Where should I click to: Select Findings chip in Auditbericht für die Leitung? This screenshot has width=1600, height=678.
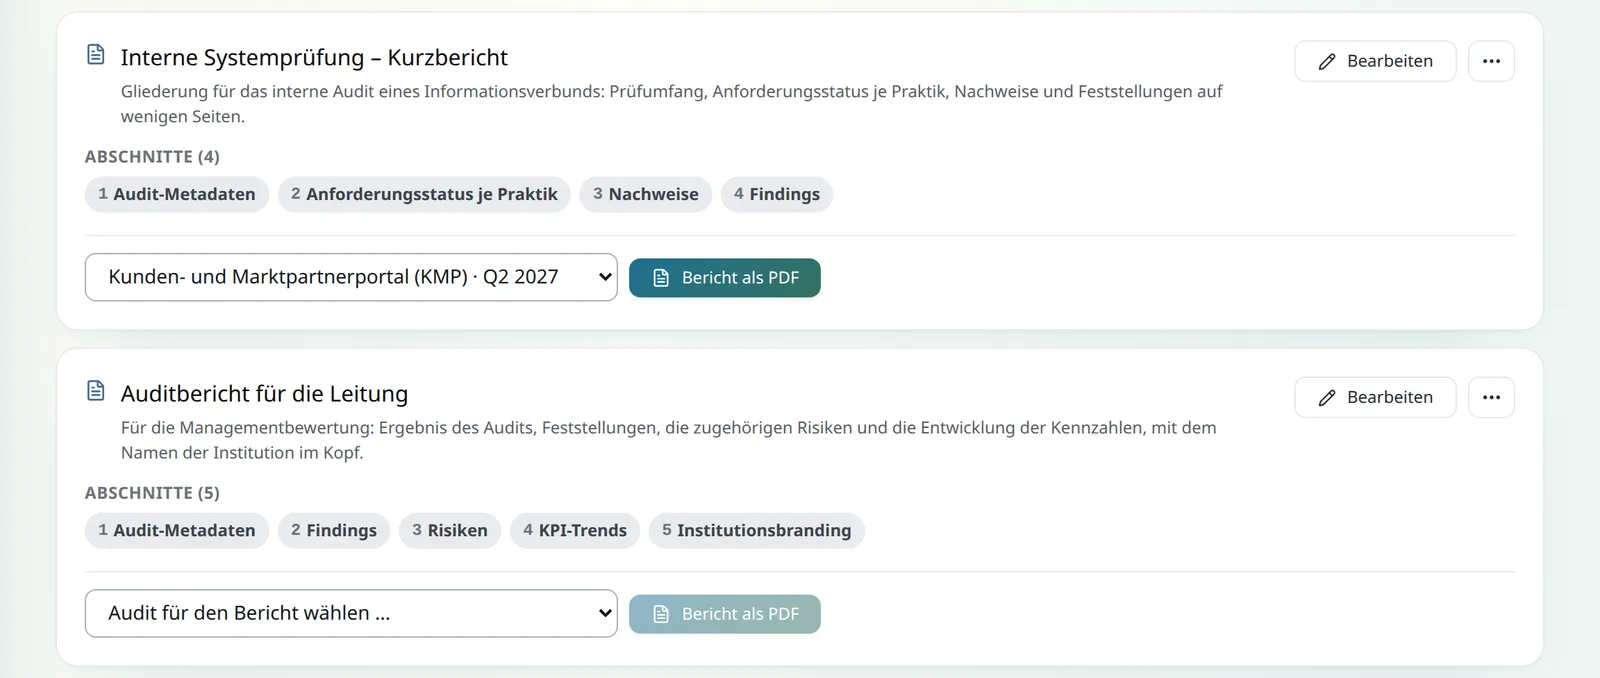pos(334,530)
